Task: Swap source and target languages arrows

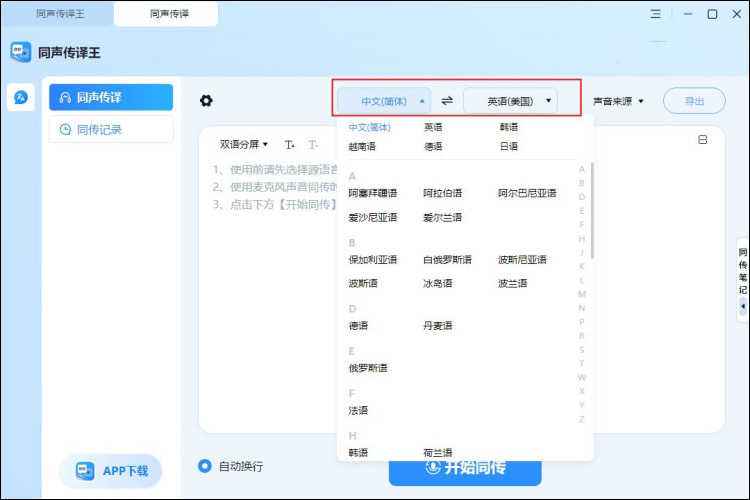Action: point(447,101)
